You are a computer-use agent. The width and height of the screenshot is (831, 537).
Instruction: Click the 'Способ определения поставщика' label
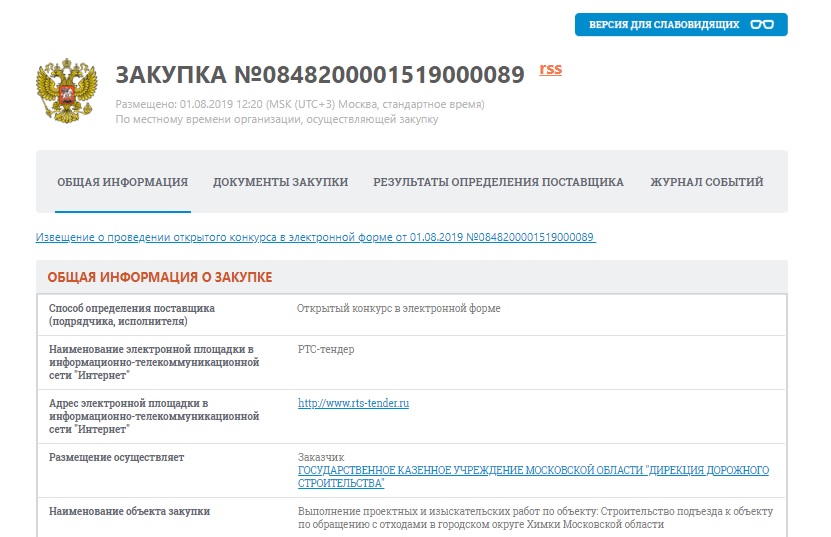(x=132, y=314)
